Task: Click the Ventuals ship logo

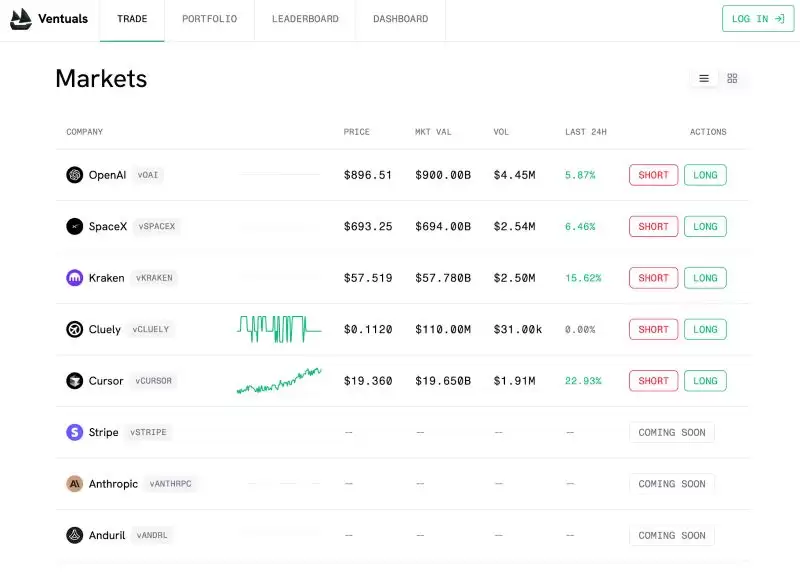Action: (21, 19)
